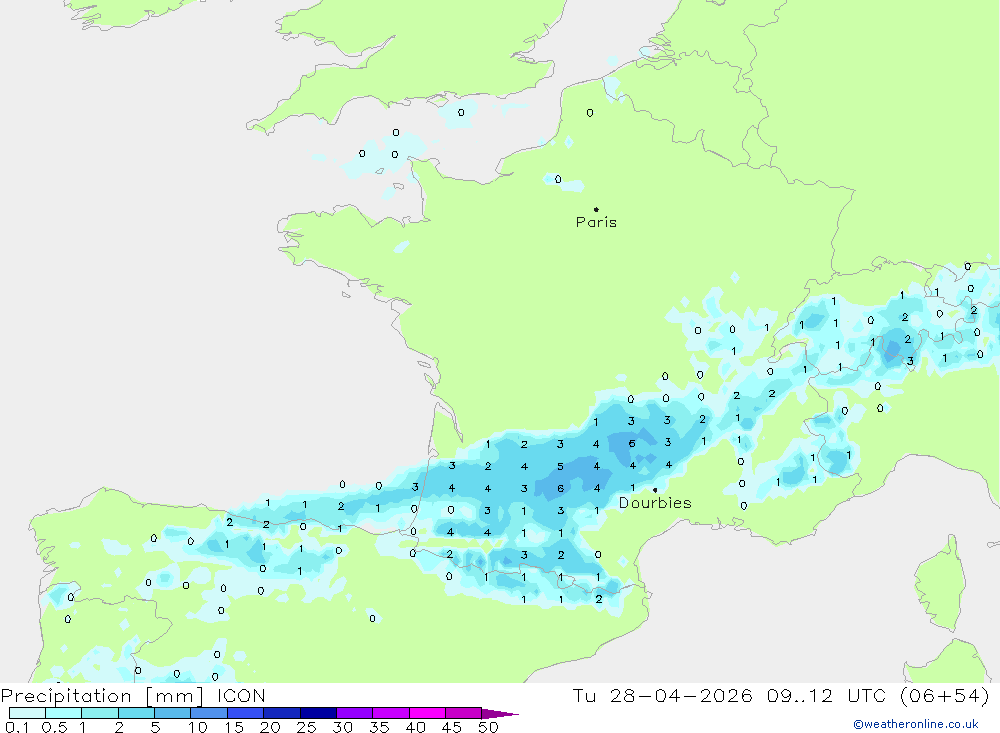Pick the 5–10 mm legend swatch

[x=173, y=713]
